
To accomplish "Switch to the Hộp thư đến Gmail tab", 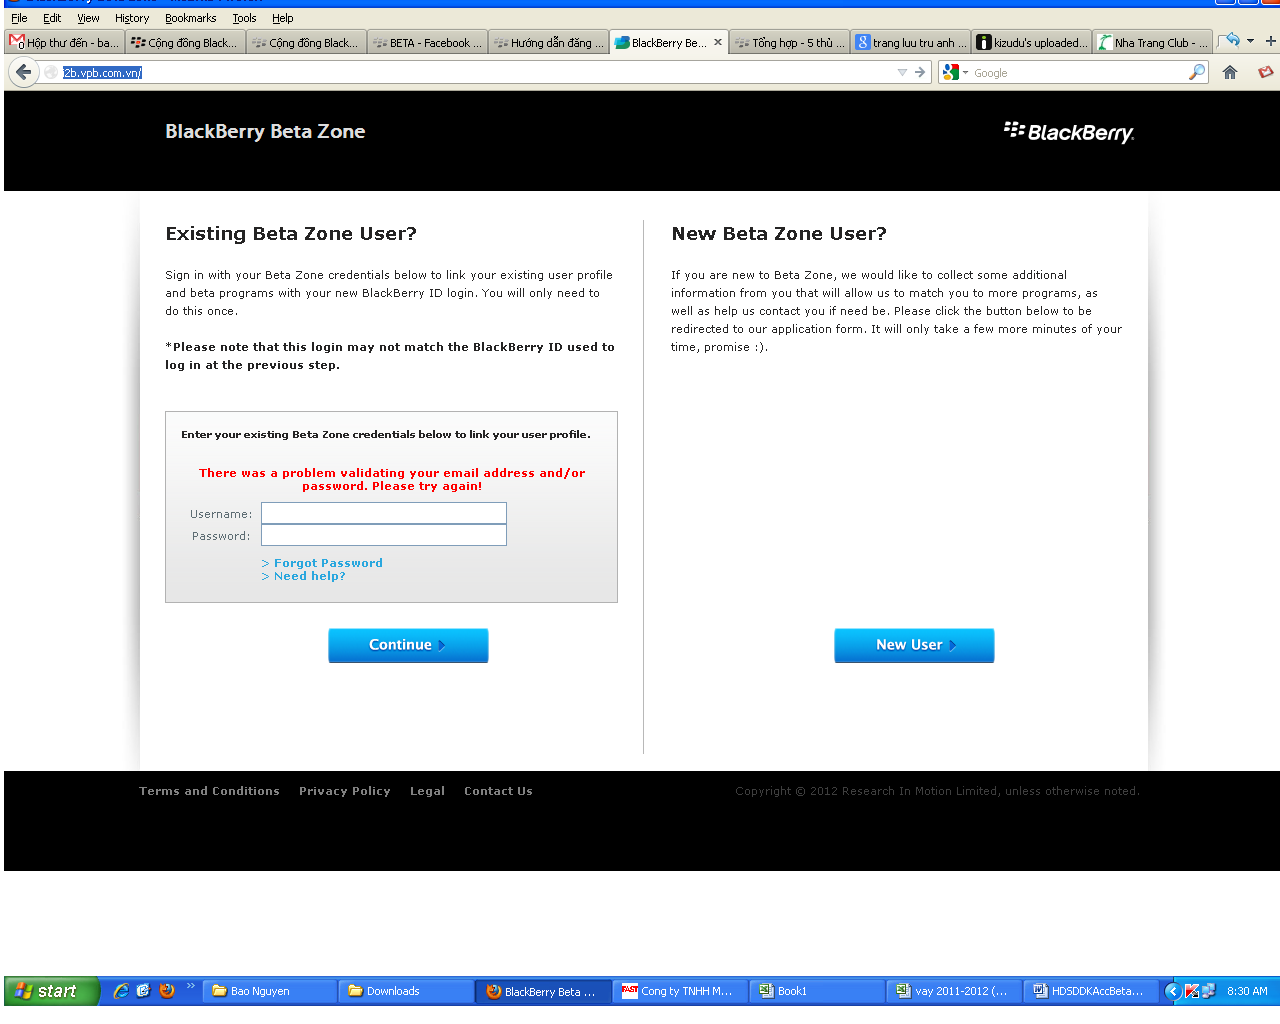I will pos(65,42).
